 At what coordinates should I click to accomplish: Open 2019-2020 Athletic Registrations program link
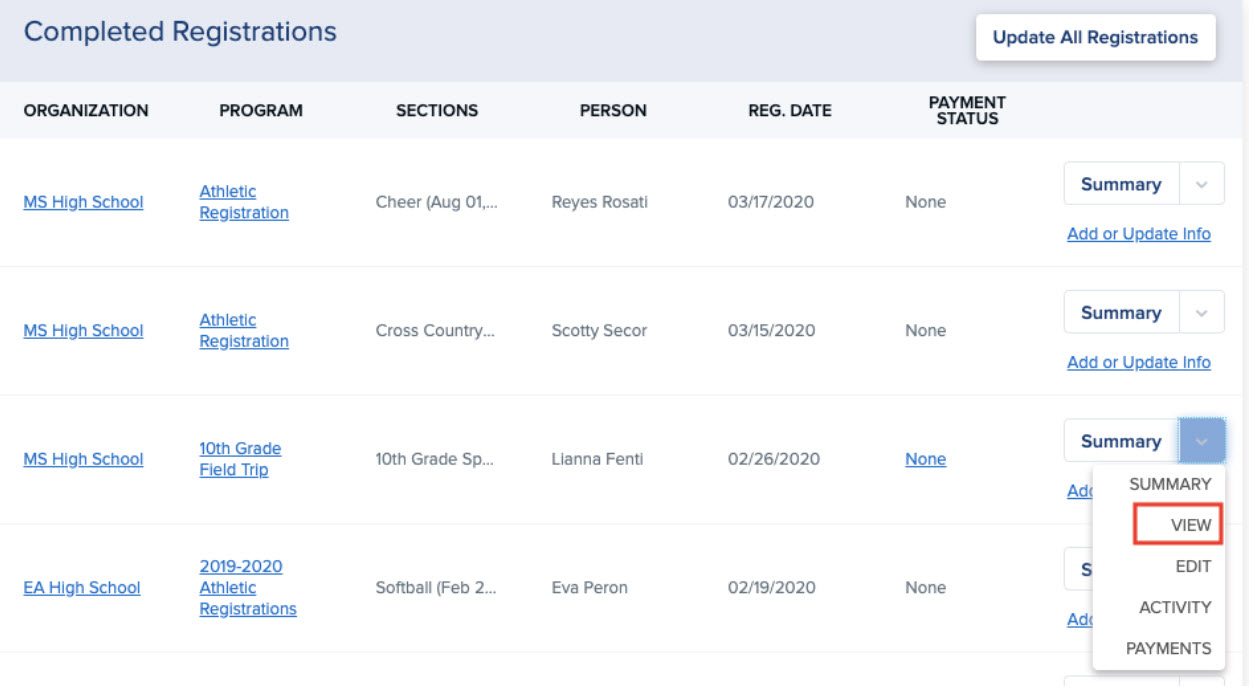[x=248, y=588]
